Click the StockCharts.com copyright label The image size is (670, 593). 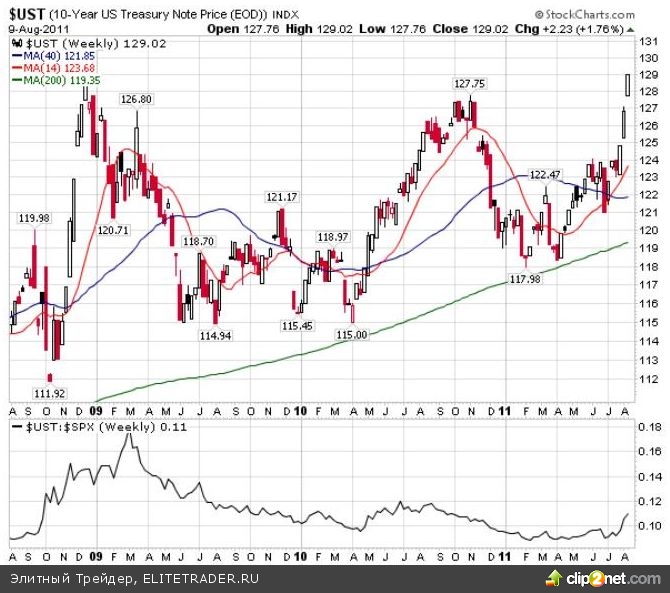coord(585,15)
